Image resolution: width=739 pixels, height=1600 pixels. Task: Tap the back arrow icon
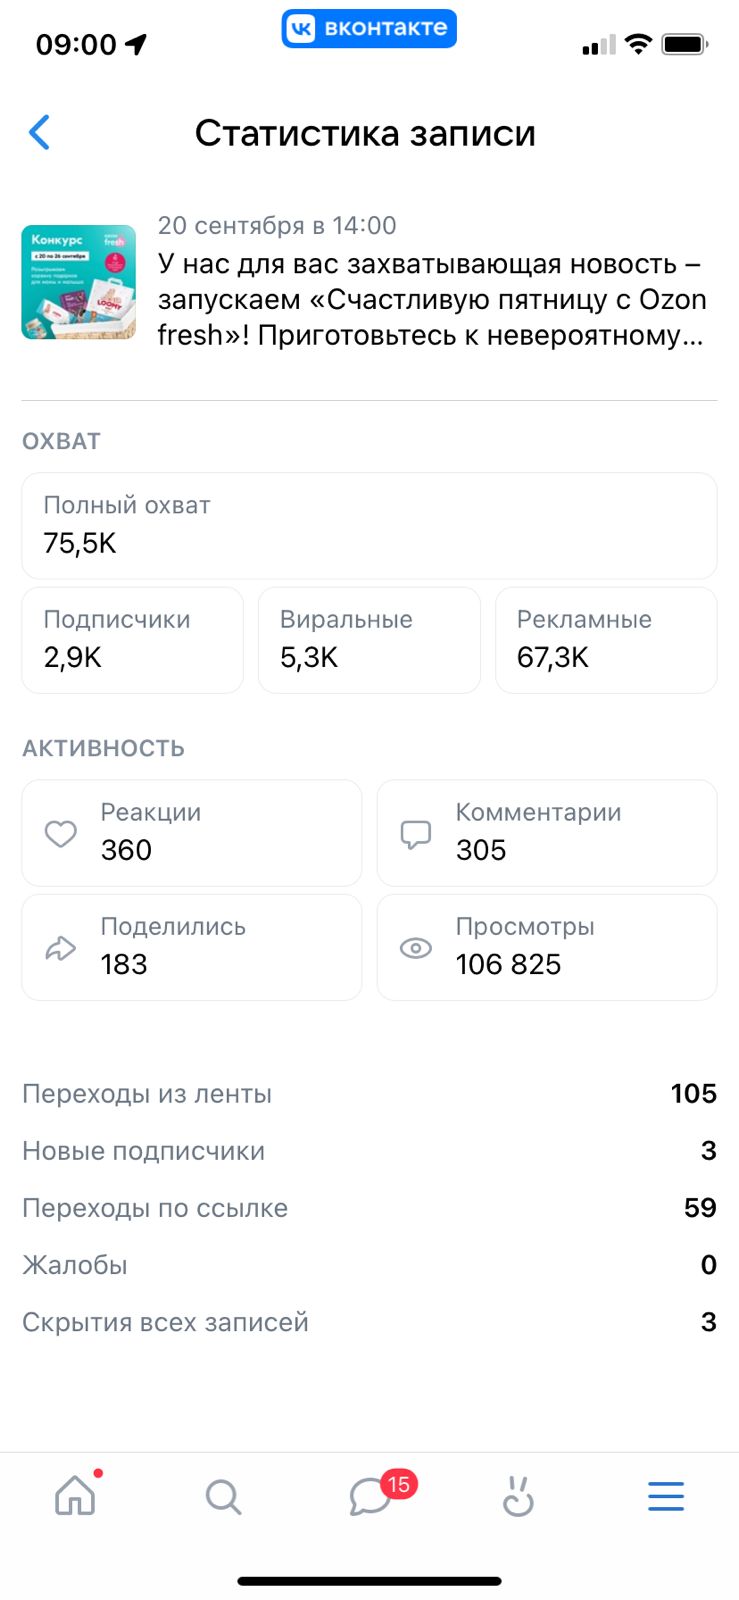[40, 132]
